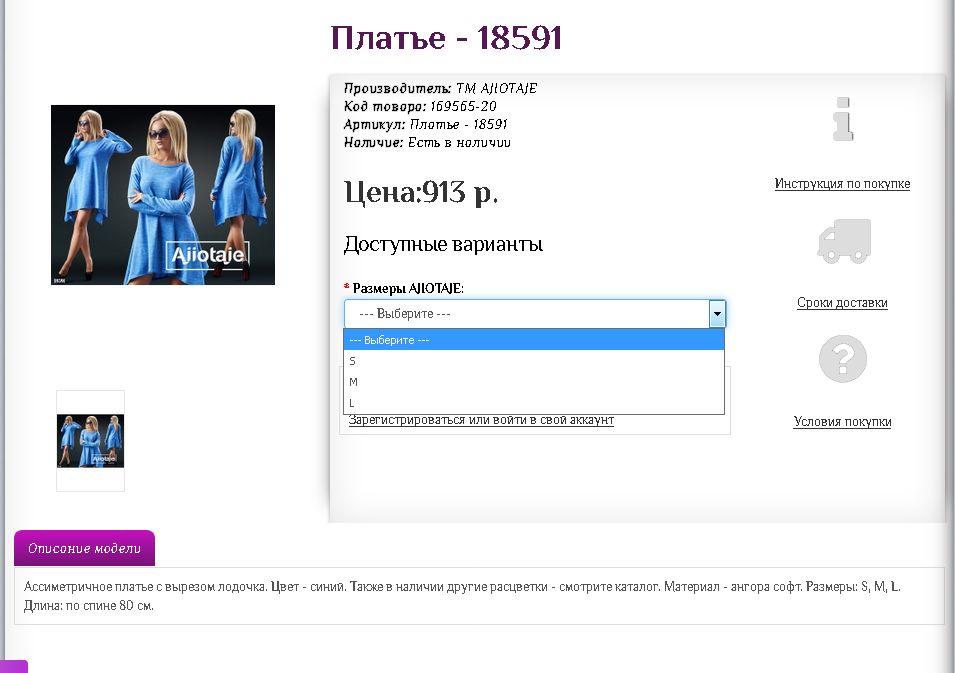
Task: Select size S from the list
Action: [534, 361]
